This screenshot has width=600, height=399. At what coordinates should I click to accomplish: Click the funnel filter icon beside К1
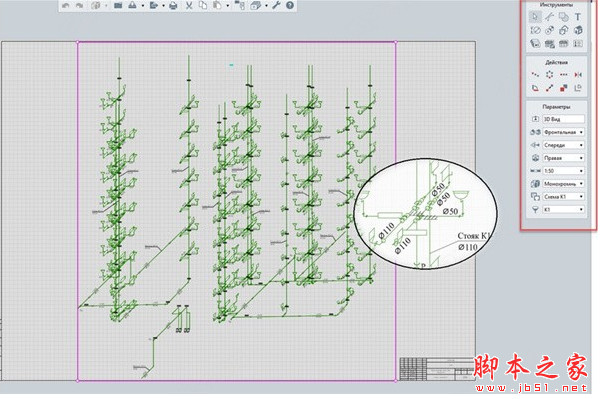(x=535, y=209)
